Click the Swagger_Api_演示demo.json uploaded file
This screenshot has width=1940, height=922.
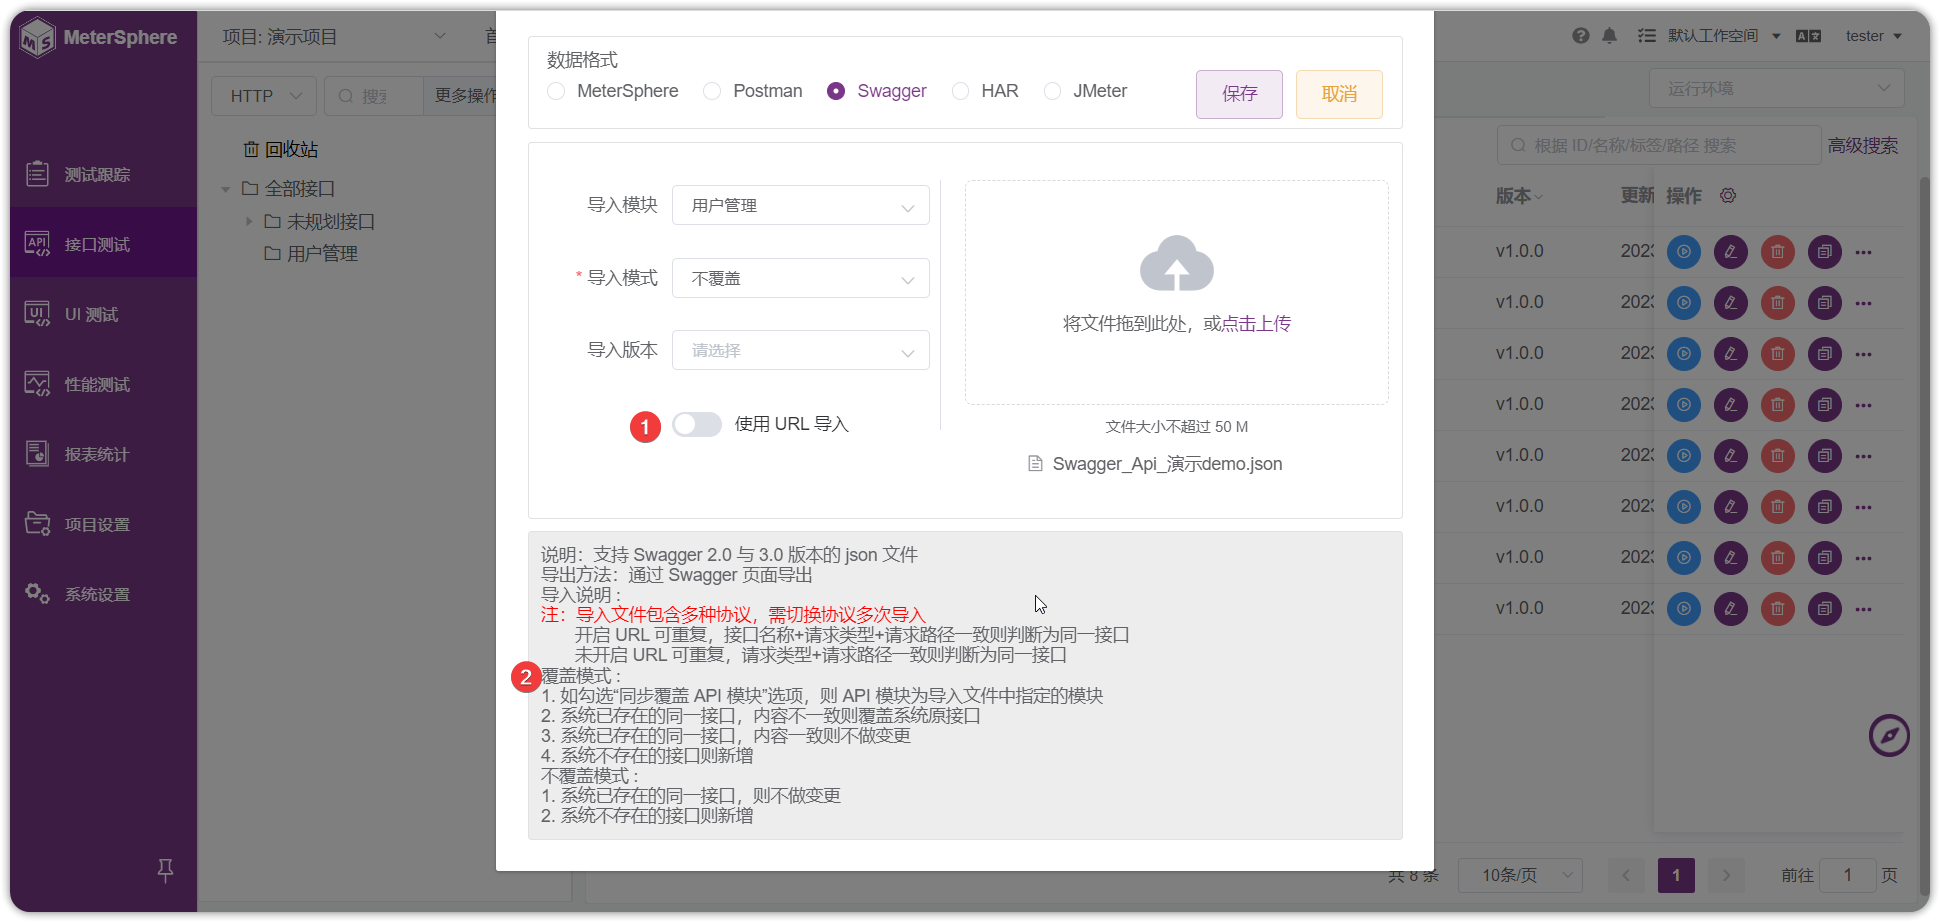click(1156, 464)
